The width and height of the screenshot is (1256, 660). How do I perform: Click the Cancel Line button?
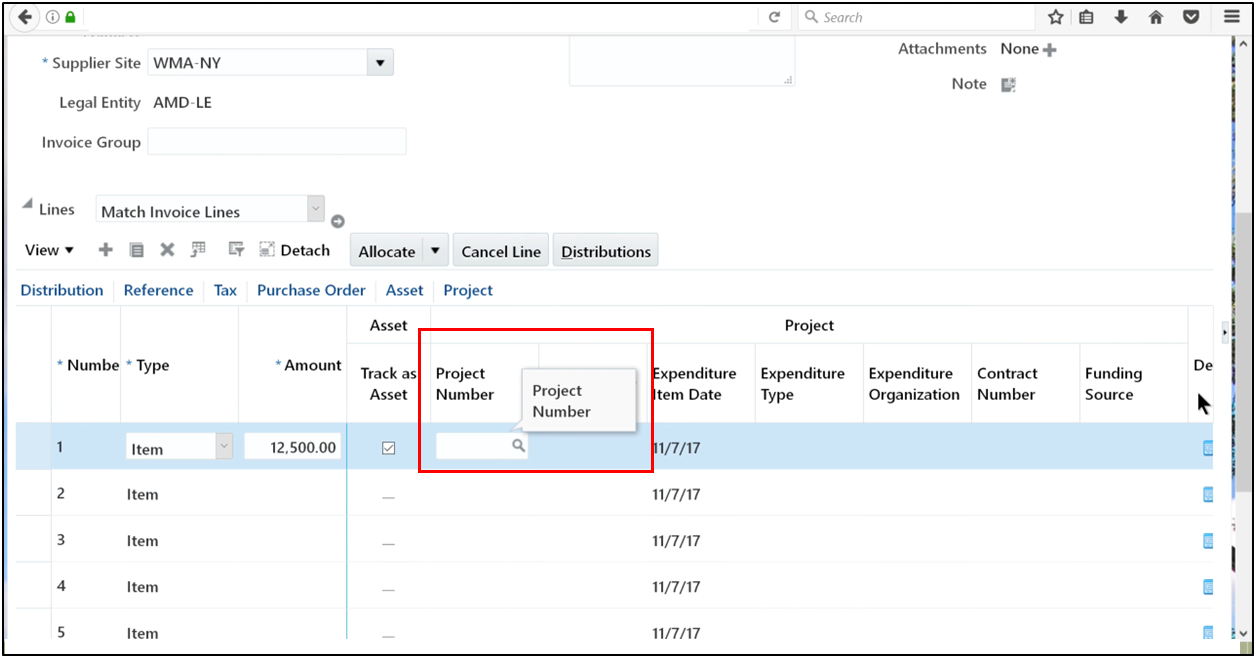pos(500,251)
